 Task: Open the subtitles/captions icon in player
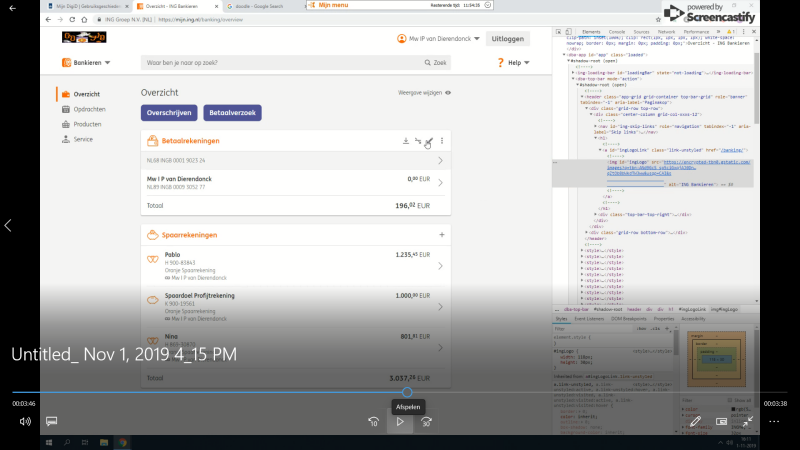point(52,422)
